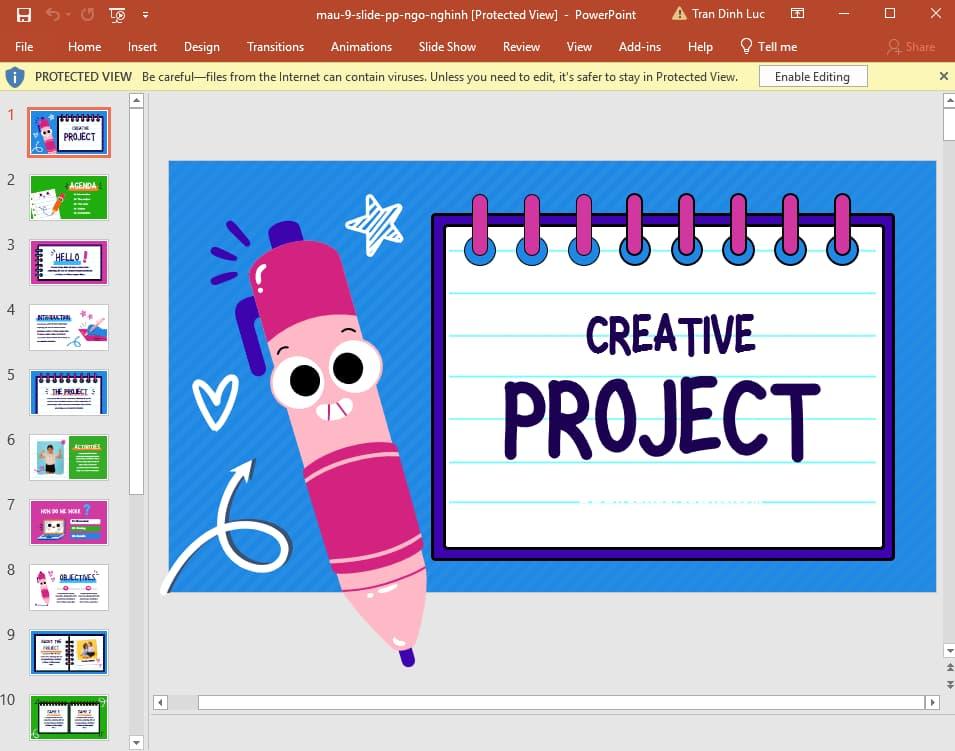Viewport: 955px width, 751px height.
Task: Switch to the Transitions ribbon tab
Action: tap(275, 46)
